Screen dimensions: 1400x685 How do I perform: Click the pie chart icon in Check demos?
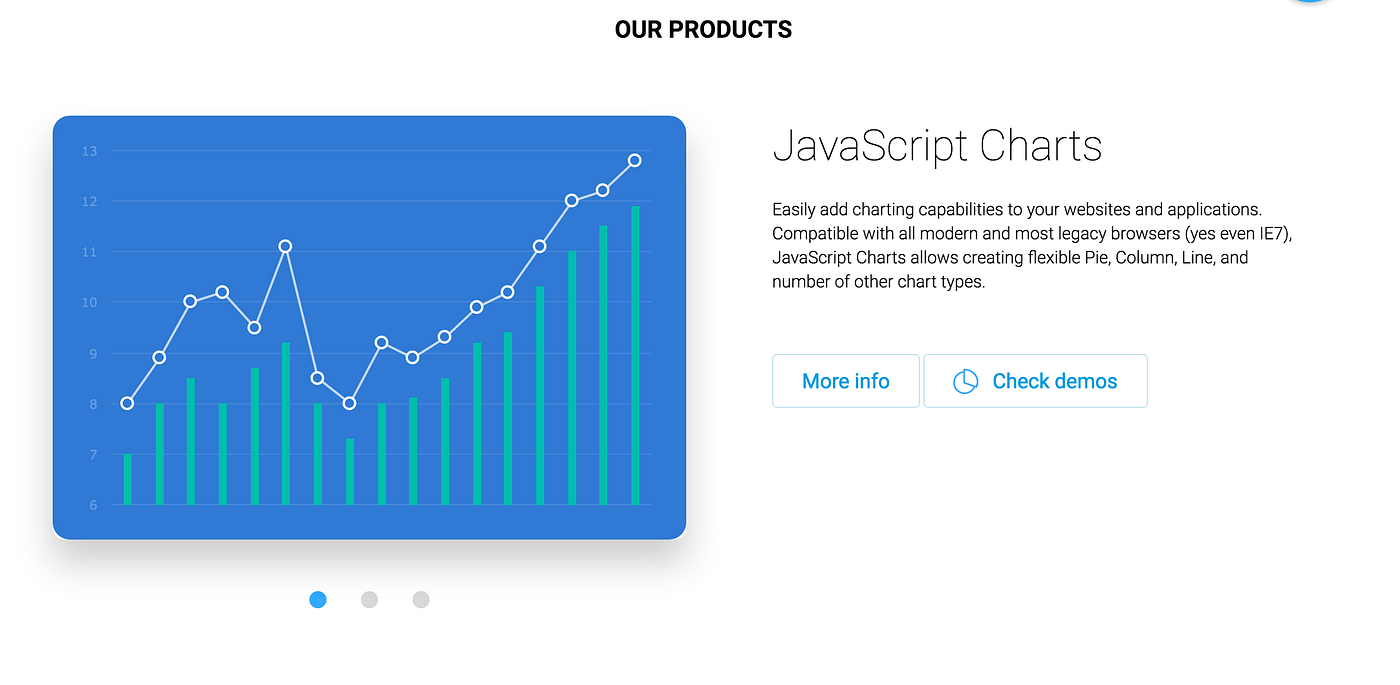[965, 381]
